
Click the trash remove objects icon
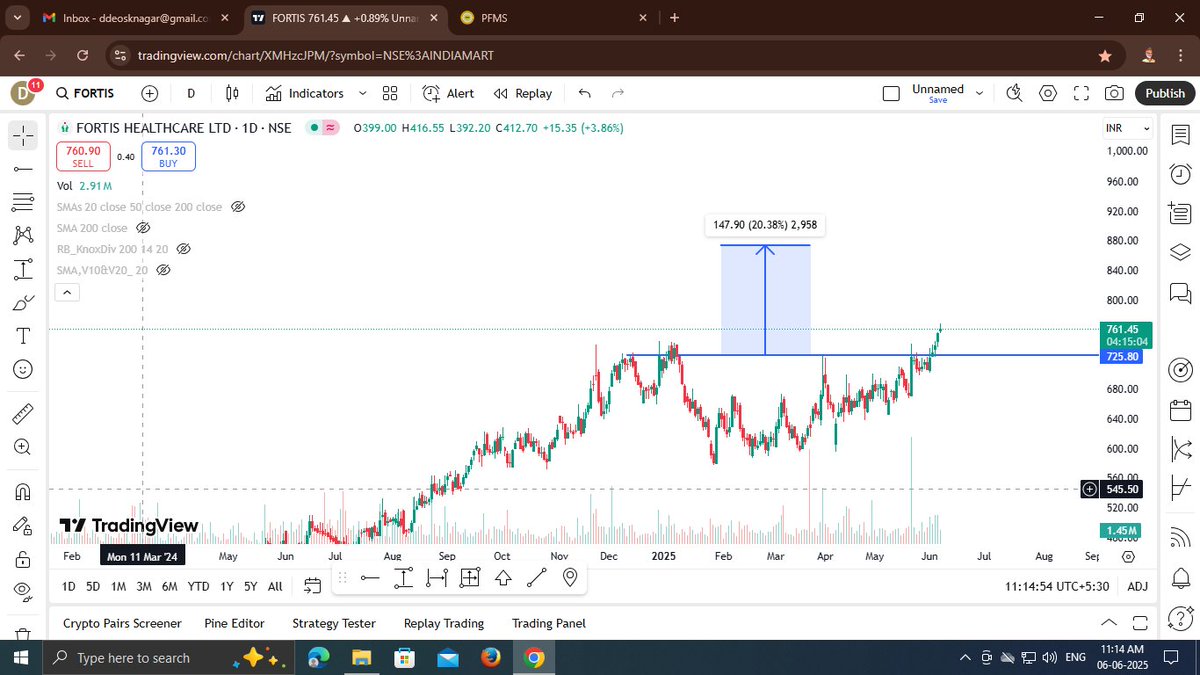click(x=23, y=634)
